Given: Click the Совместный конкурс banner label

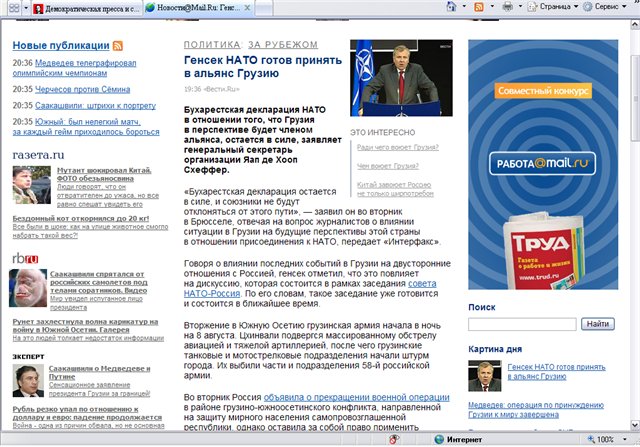Looking at the screenshot, I should [x=543, y=91].
